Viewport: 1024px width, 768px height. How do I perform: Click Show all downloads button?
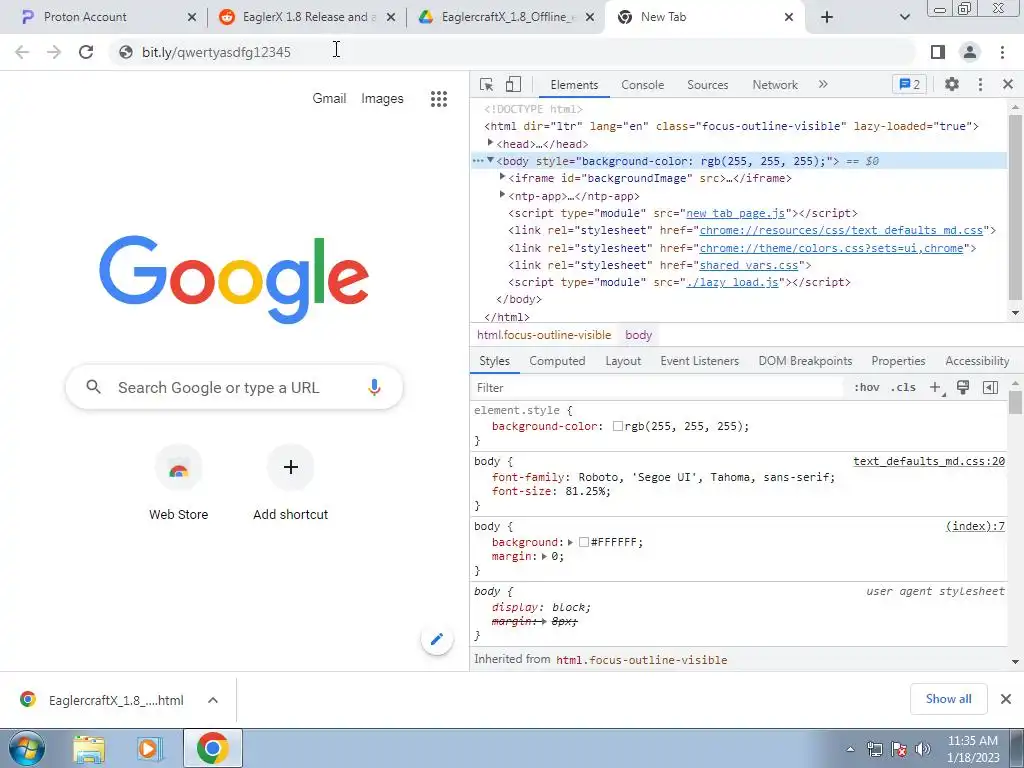pyautogui.click(x=948, y=699)
